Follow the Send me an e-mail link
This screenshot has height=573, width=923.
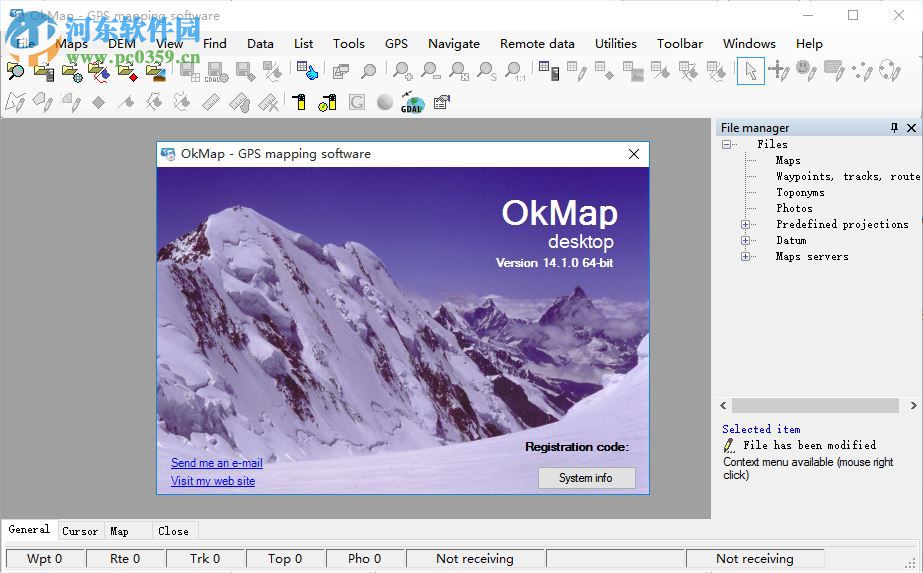point(217,463)
